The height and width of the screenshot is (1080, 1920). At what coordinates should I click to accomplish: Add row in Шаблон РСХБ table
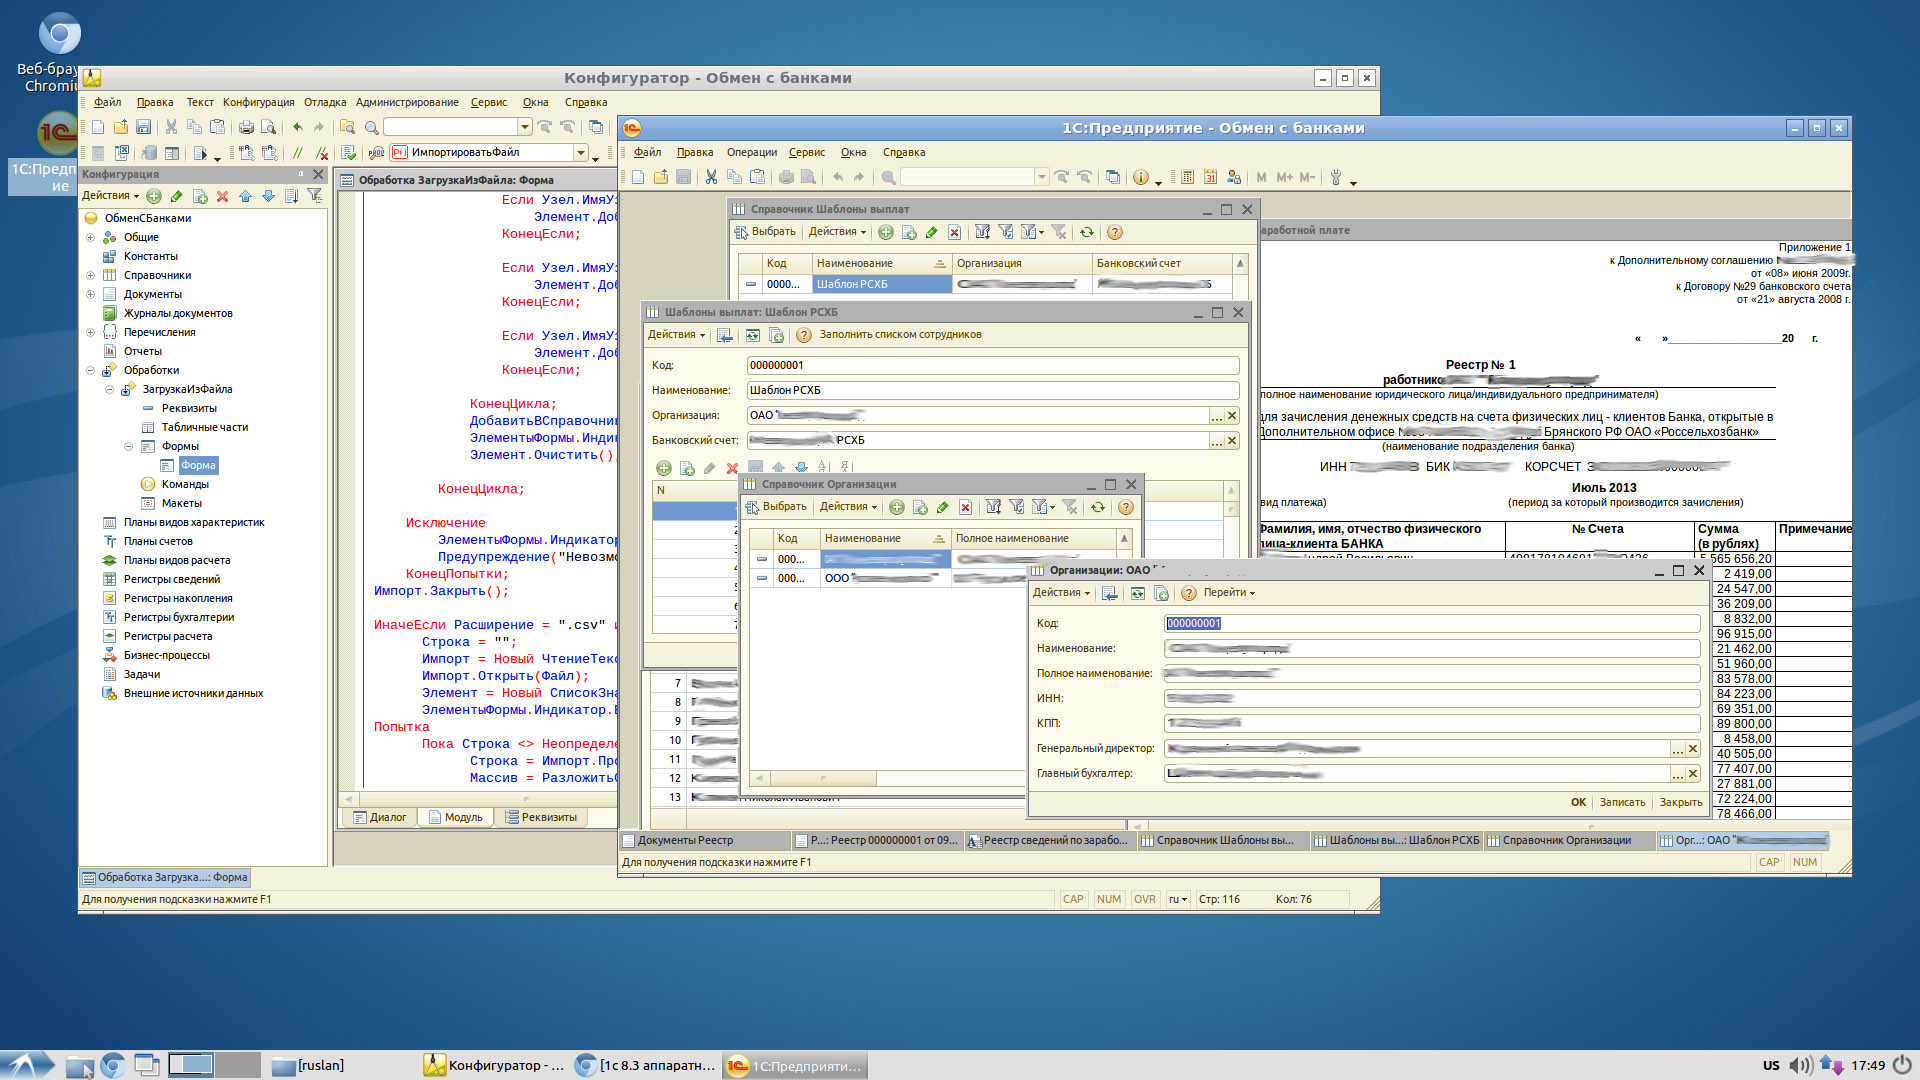[x=663, y=468]
